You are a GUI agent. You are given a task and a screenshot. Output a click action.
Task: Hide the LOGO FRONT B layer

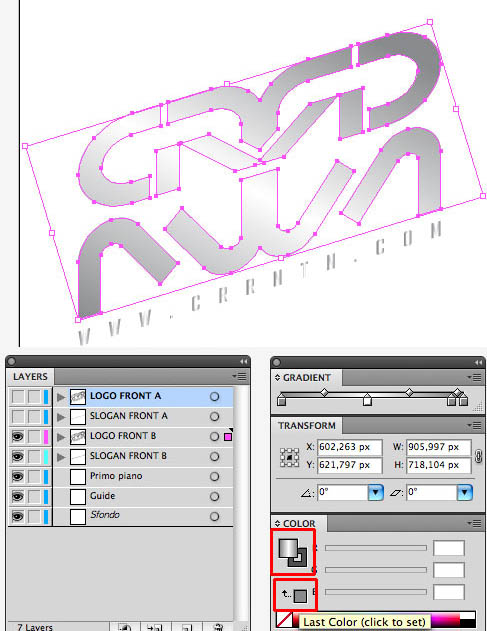click(18, 437)
